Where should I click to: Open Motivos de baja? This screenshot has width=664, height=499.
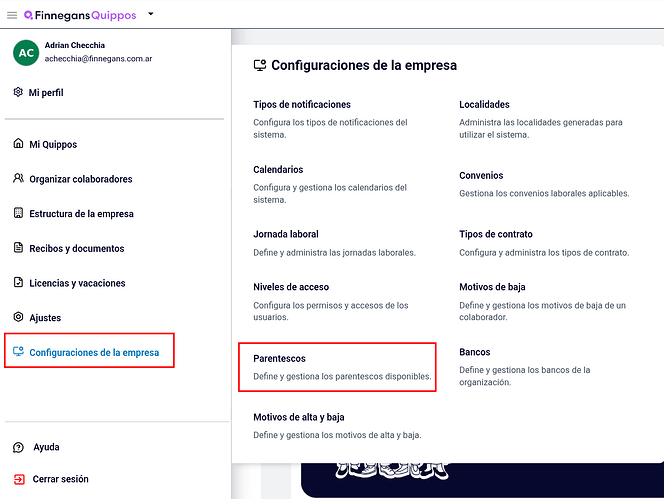click(492, 287)
